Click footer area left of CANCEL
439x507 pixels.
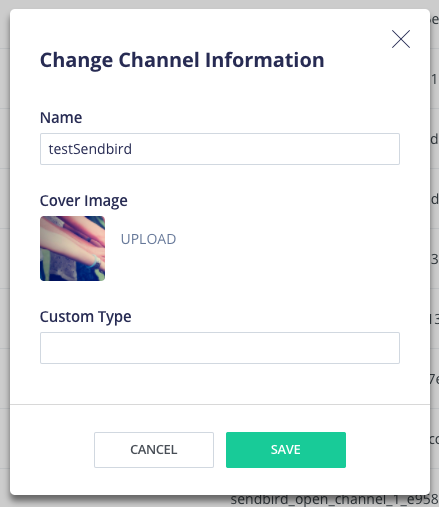click(52, 450)
